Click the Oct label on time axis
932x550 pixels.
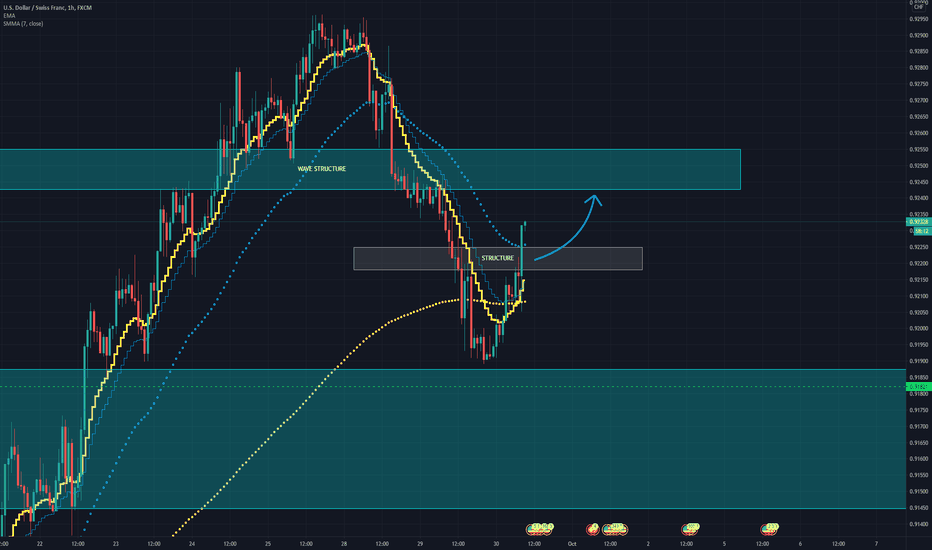point(572,543)
